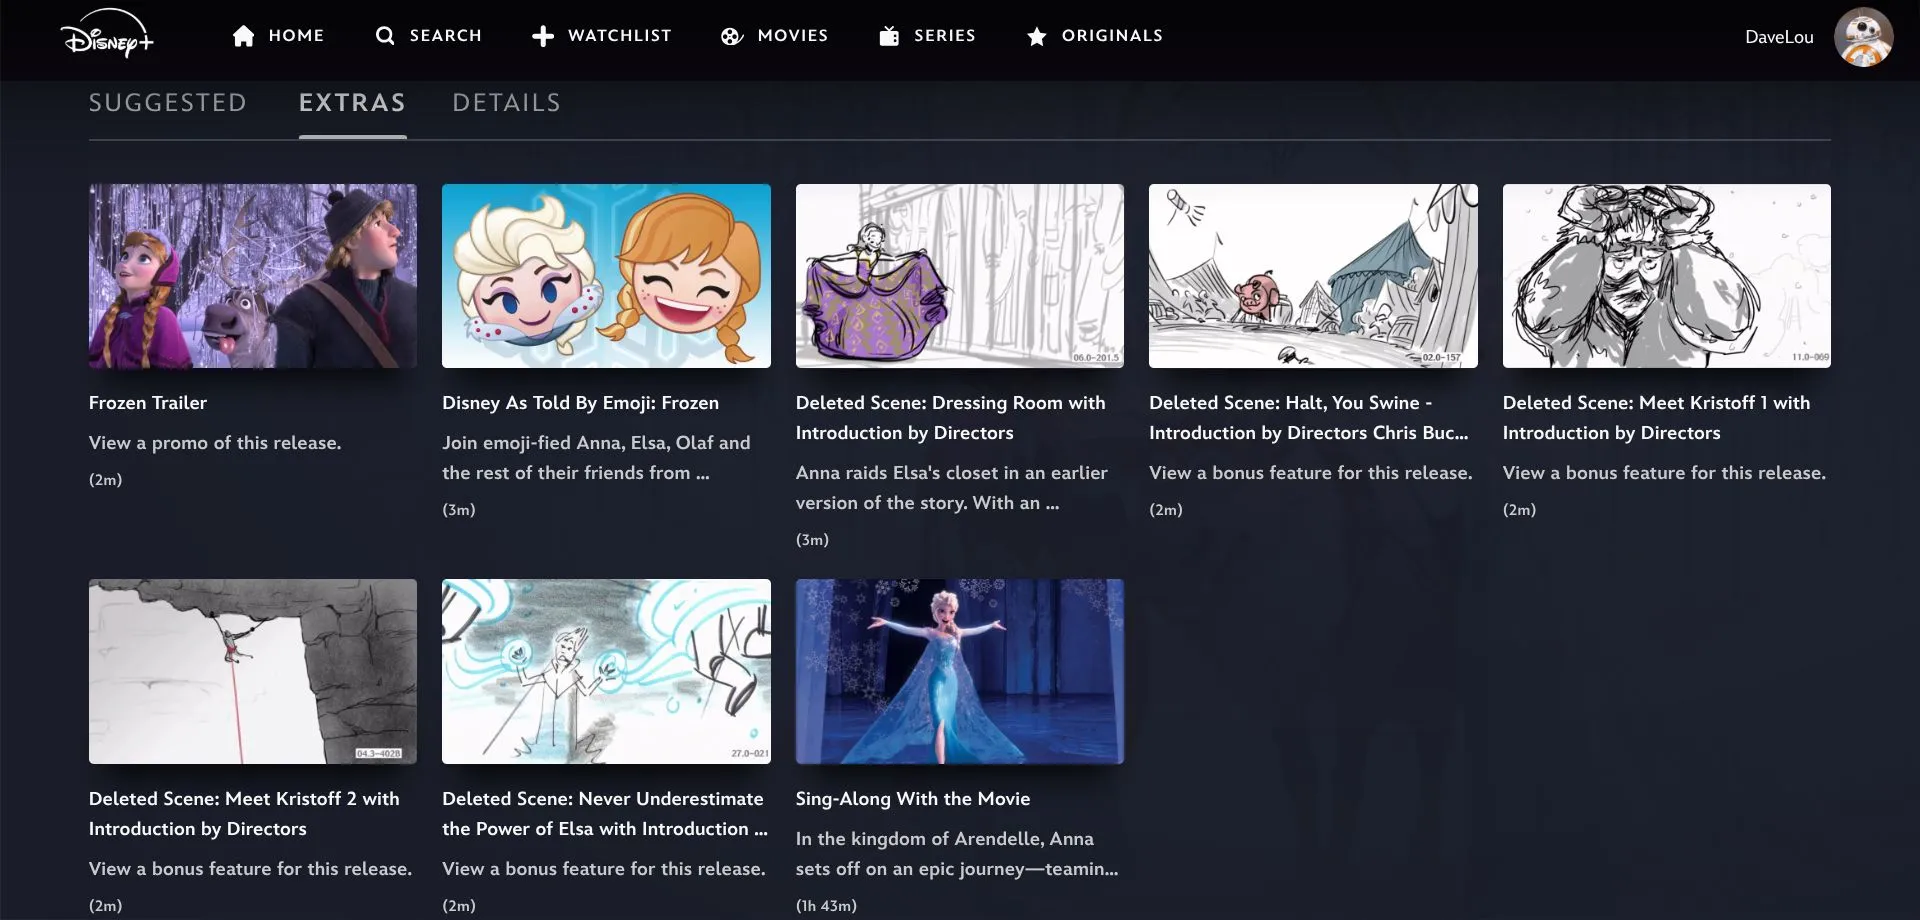Click 'Deleted Scene: Meet Kristoff 2' title
This screenshot has width=1920, height=920.
coord(244,814)
